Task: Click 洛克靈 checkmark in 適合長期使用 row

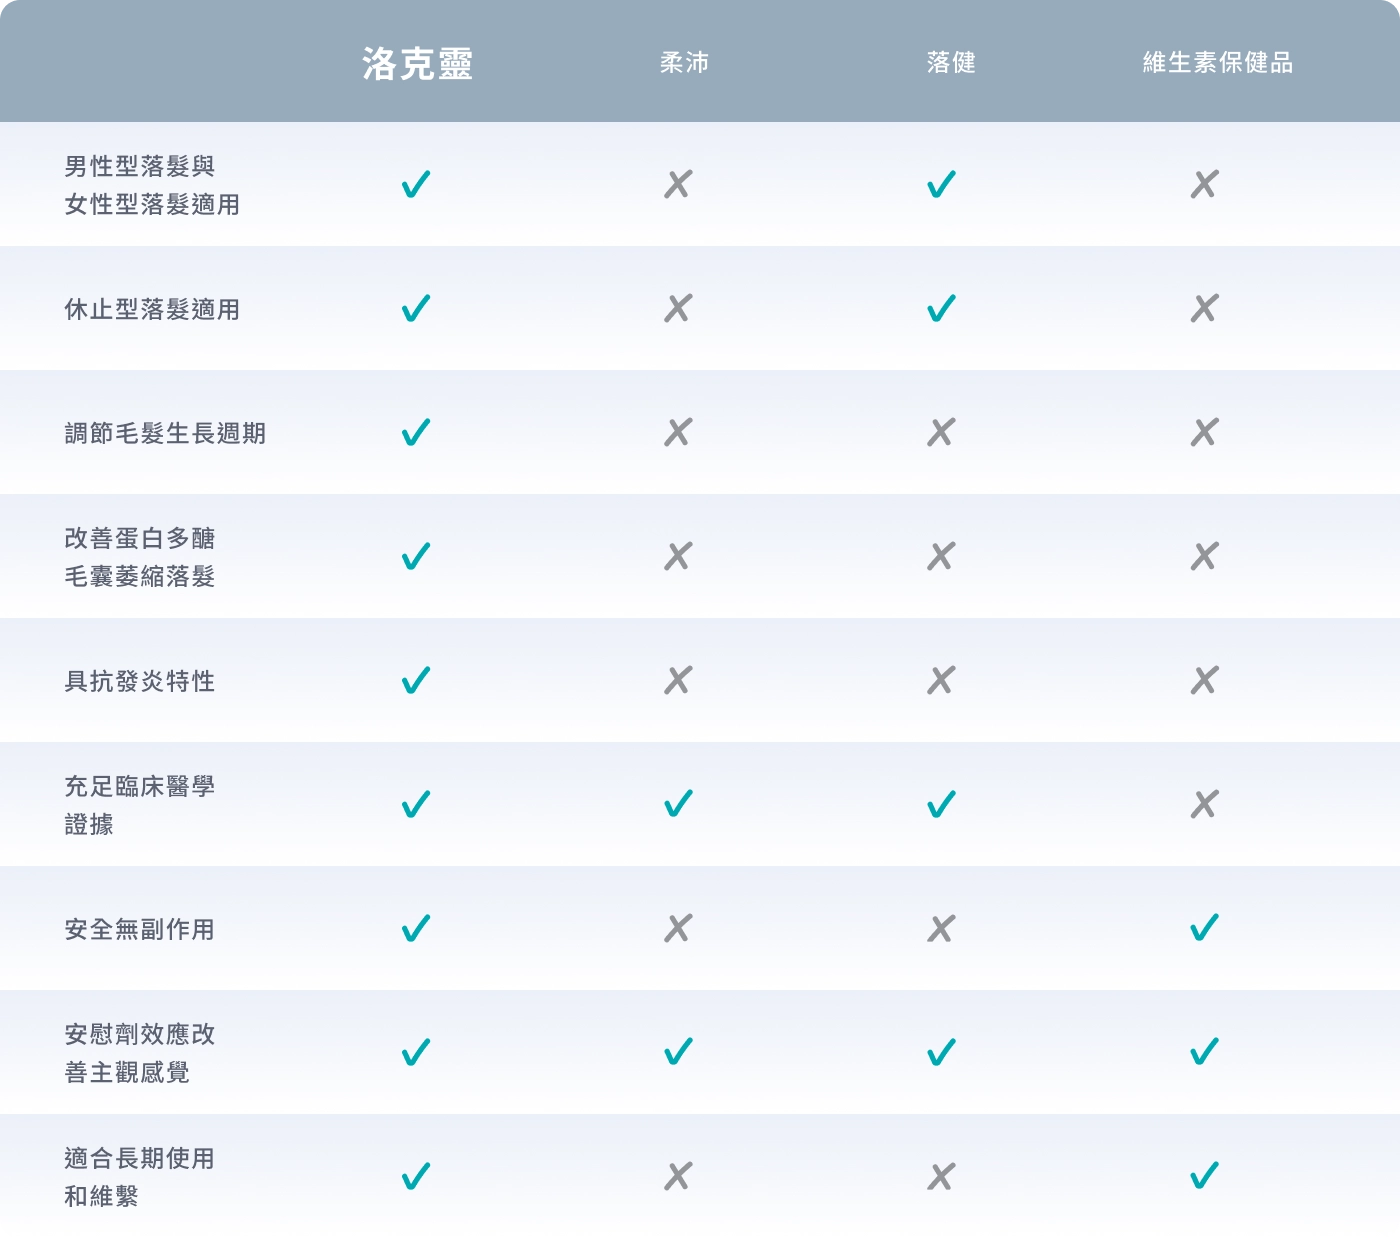Action: pyautogui.click(x=416, y=1176)
